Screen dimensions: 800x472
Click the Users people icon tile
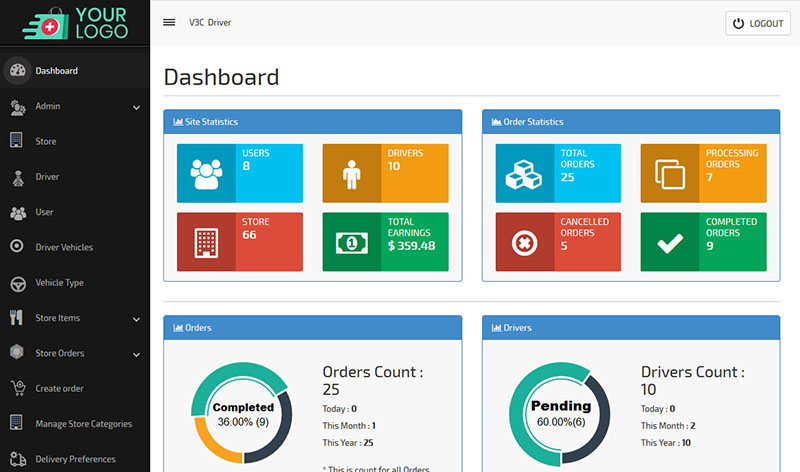pos(206,173)
